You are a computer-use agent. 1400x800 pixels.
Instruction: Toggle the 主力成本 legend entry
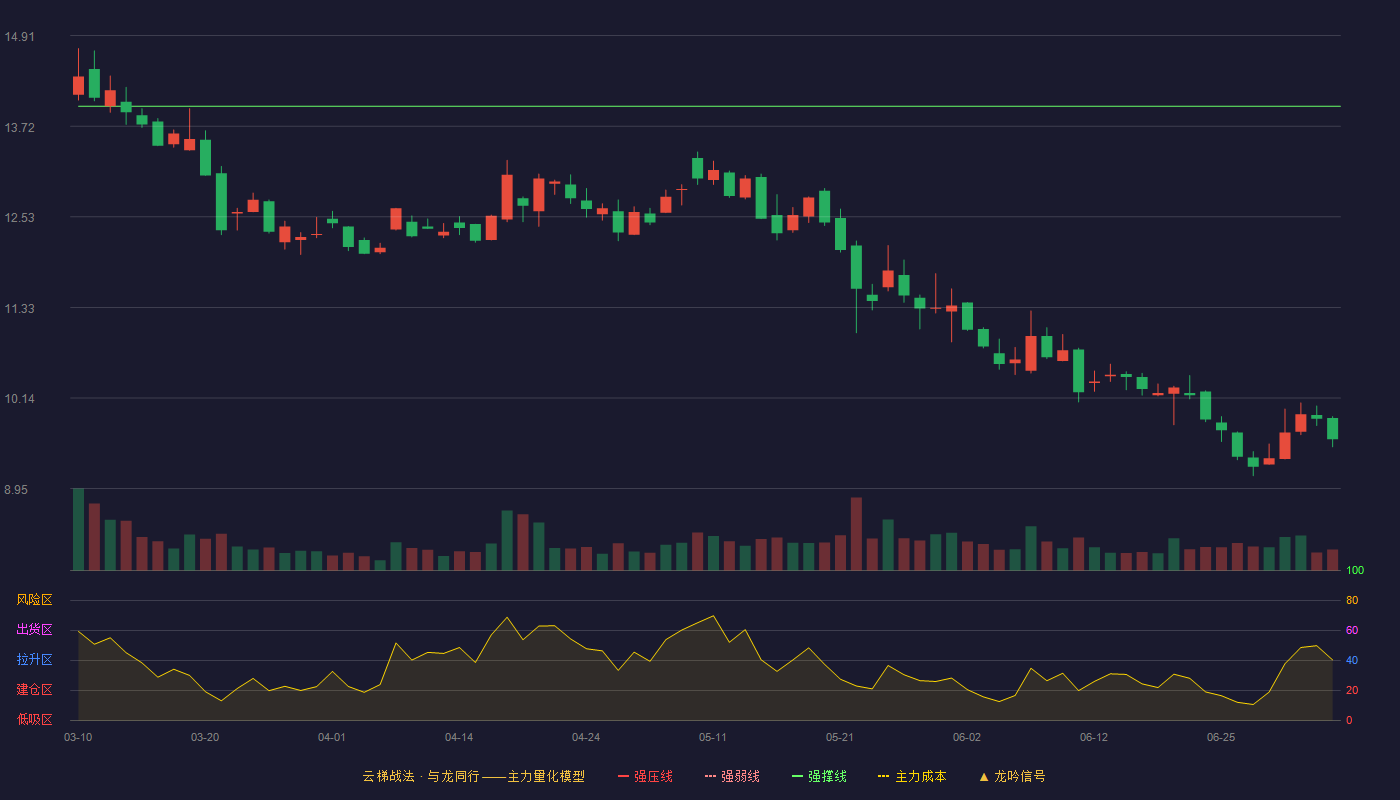point(912,776)
